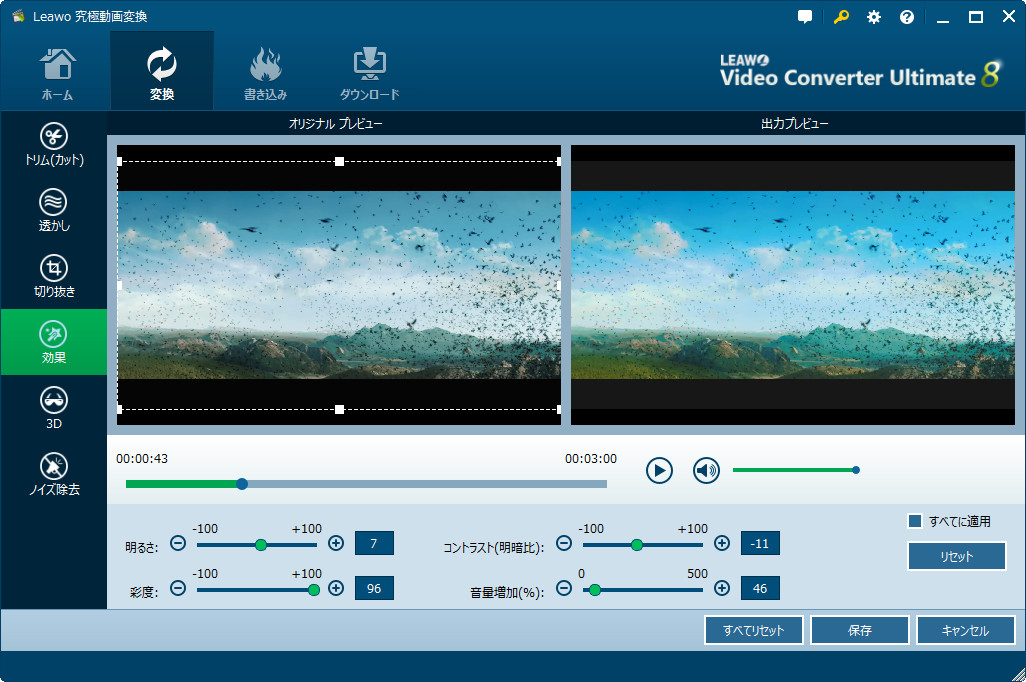1026x682 pixels.
Task: Open the Trim (トリム) tool
Action: (54, 145)
